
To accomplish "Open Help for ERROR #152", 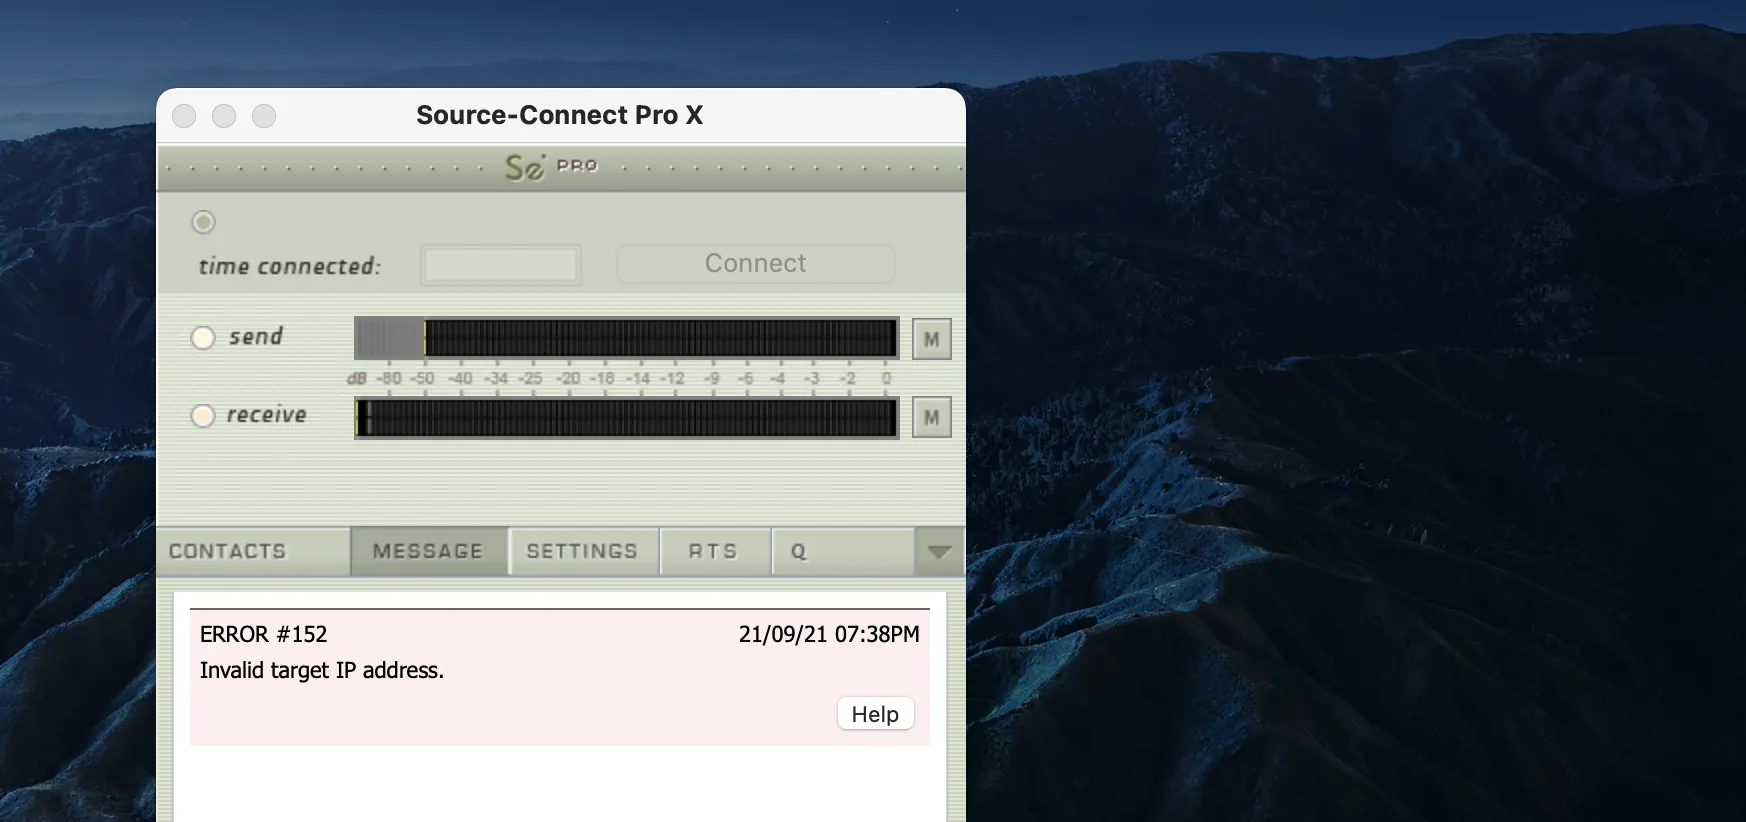I will click(x=875, y=714).
